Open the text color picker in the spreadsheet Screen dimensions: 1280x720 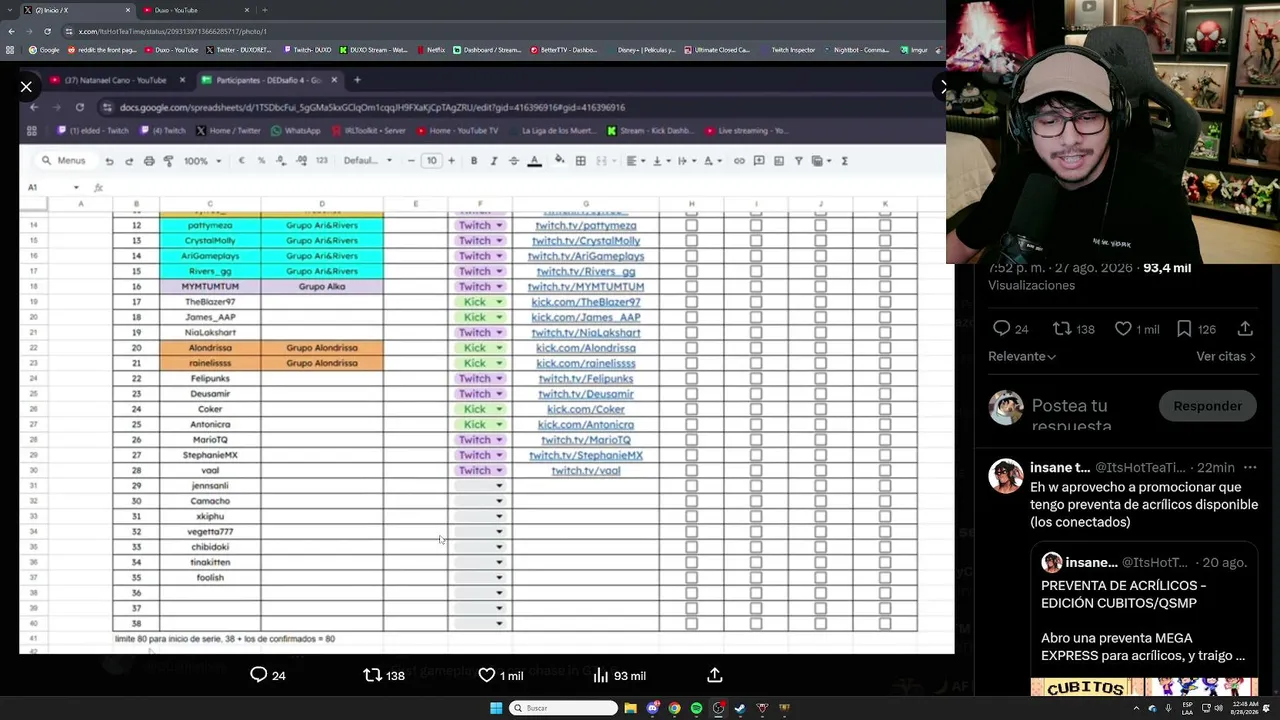coord(534,160)
